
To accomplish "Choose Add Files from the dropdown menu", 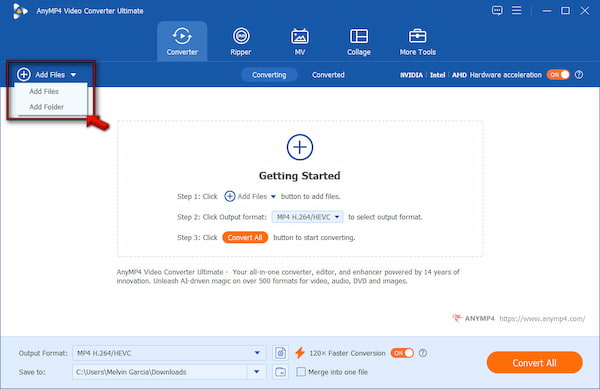I will point(44,91).
